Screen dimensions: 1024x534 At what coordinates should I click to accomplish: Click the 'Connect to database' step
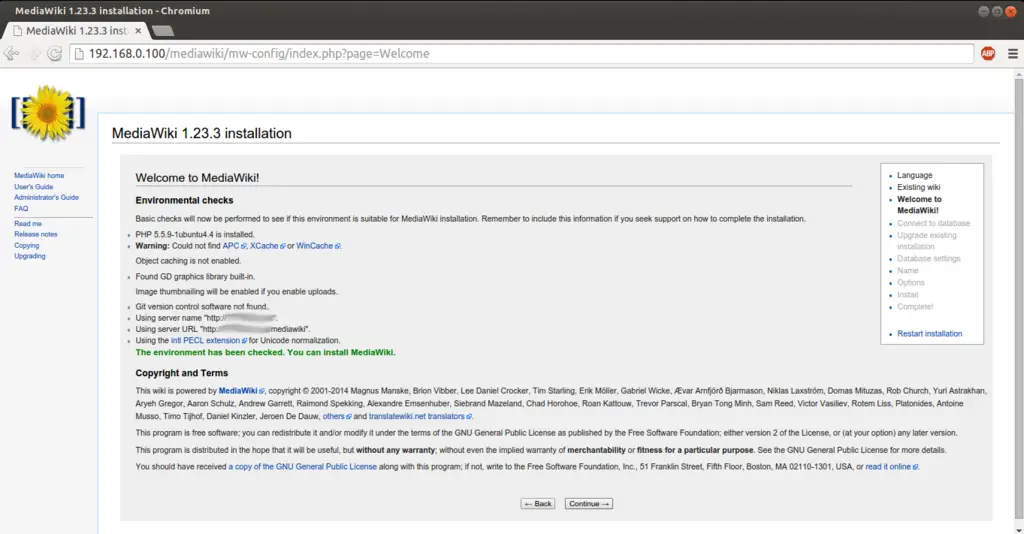click(933, 223)
